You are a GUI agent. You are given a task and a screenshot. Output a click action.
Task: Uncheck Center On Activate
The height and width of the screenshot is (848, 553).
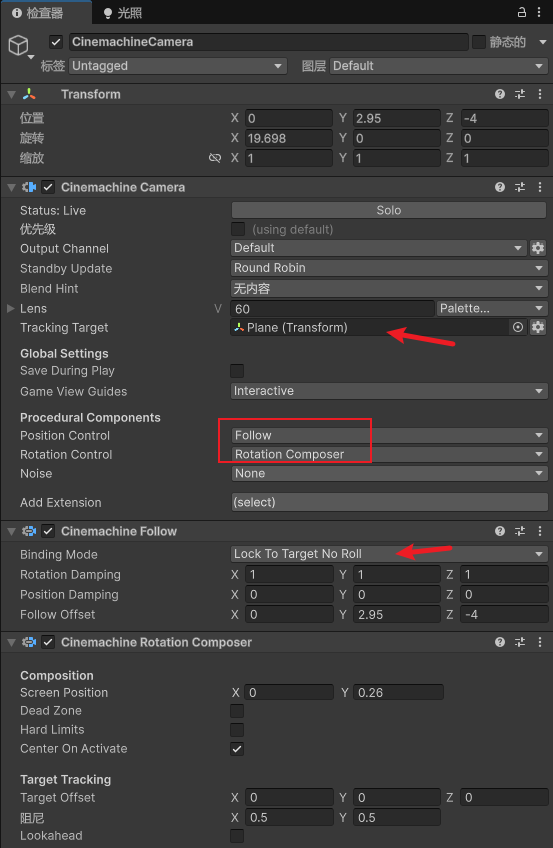(237, 748)
